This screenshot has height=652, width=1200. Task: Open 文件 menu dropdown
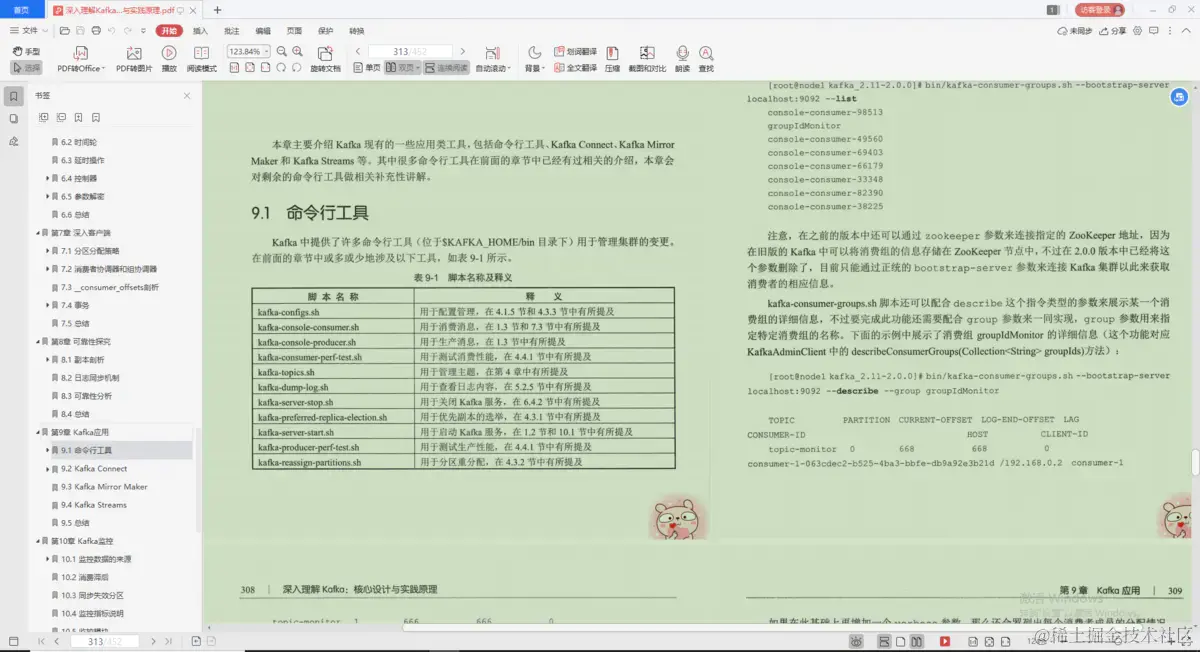28,31
